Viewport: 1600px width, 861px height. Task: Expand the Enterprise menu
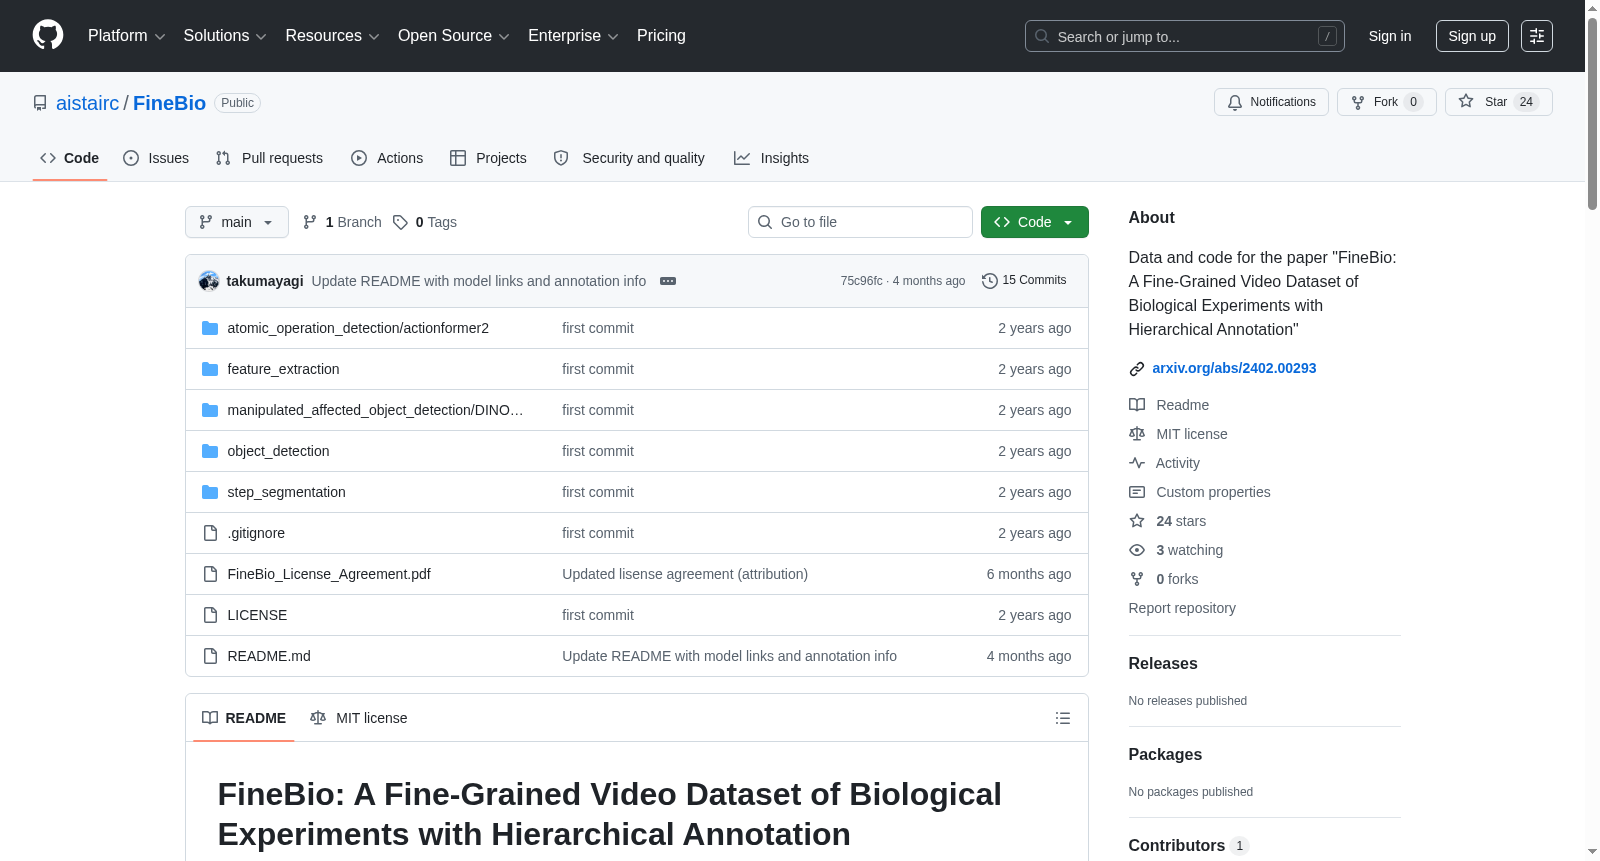573,36
